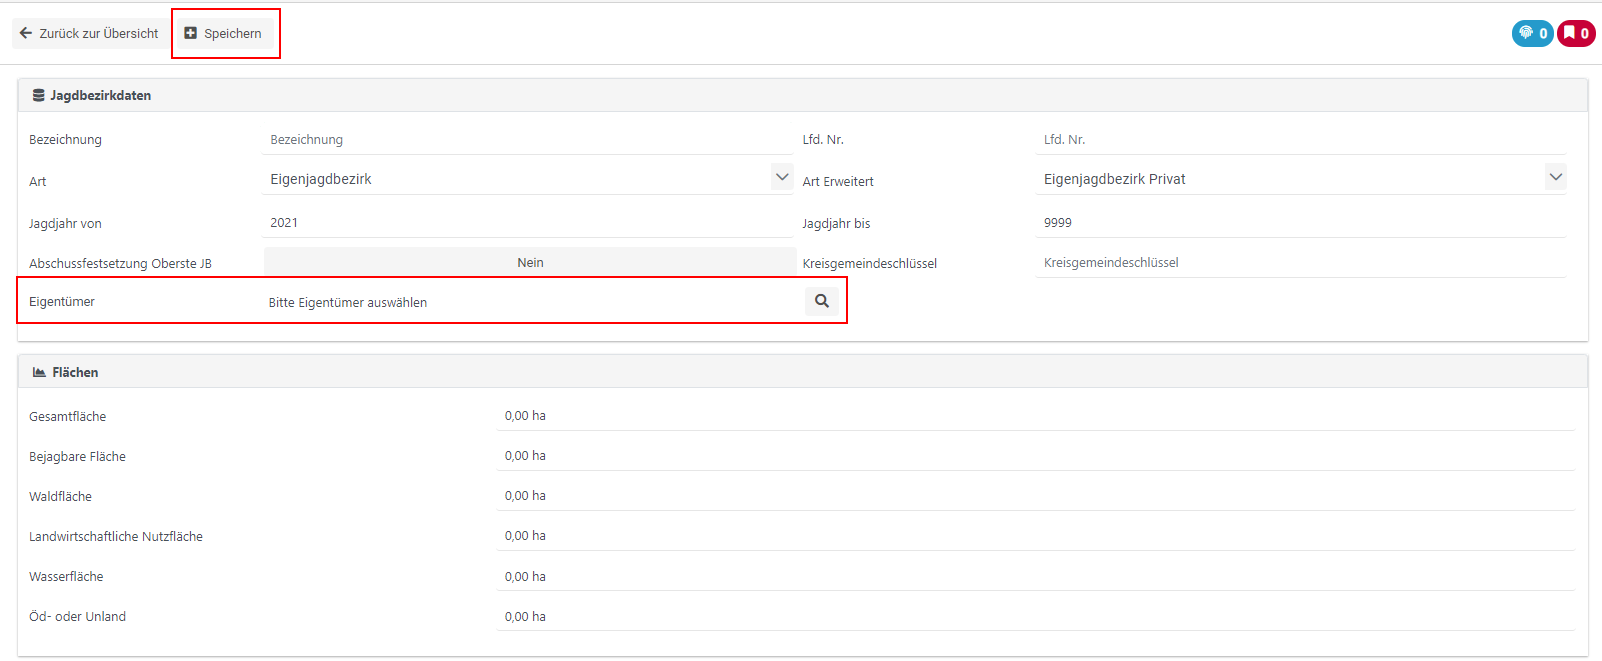Click the Flächen chart icon
1602x661 pixels.
(x=39, y=373)
